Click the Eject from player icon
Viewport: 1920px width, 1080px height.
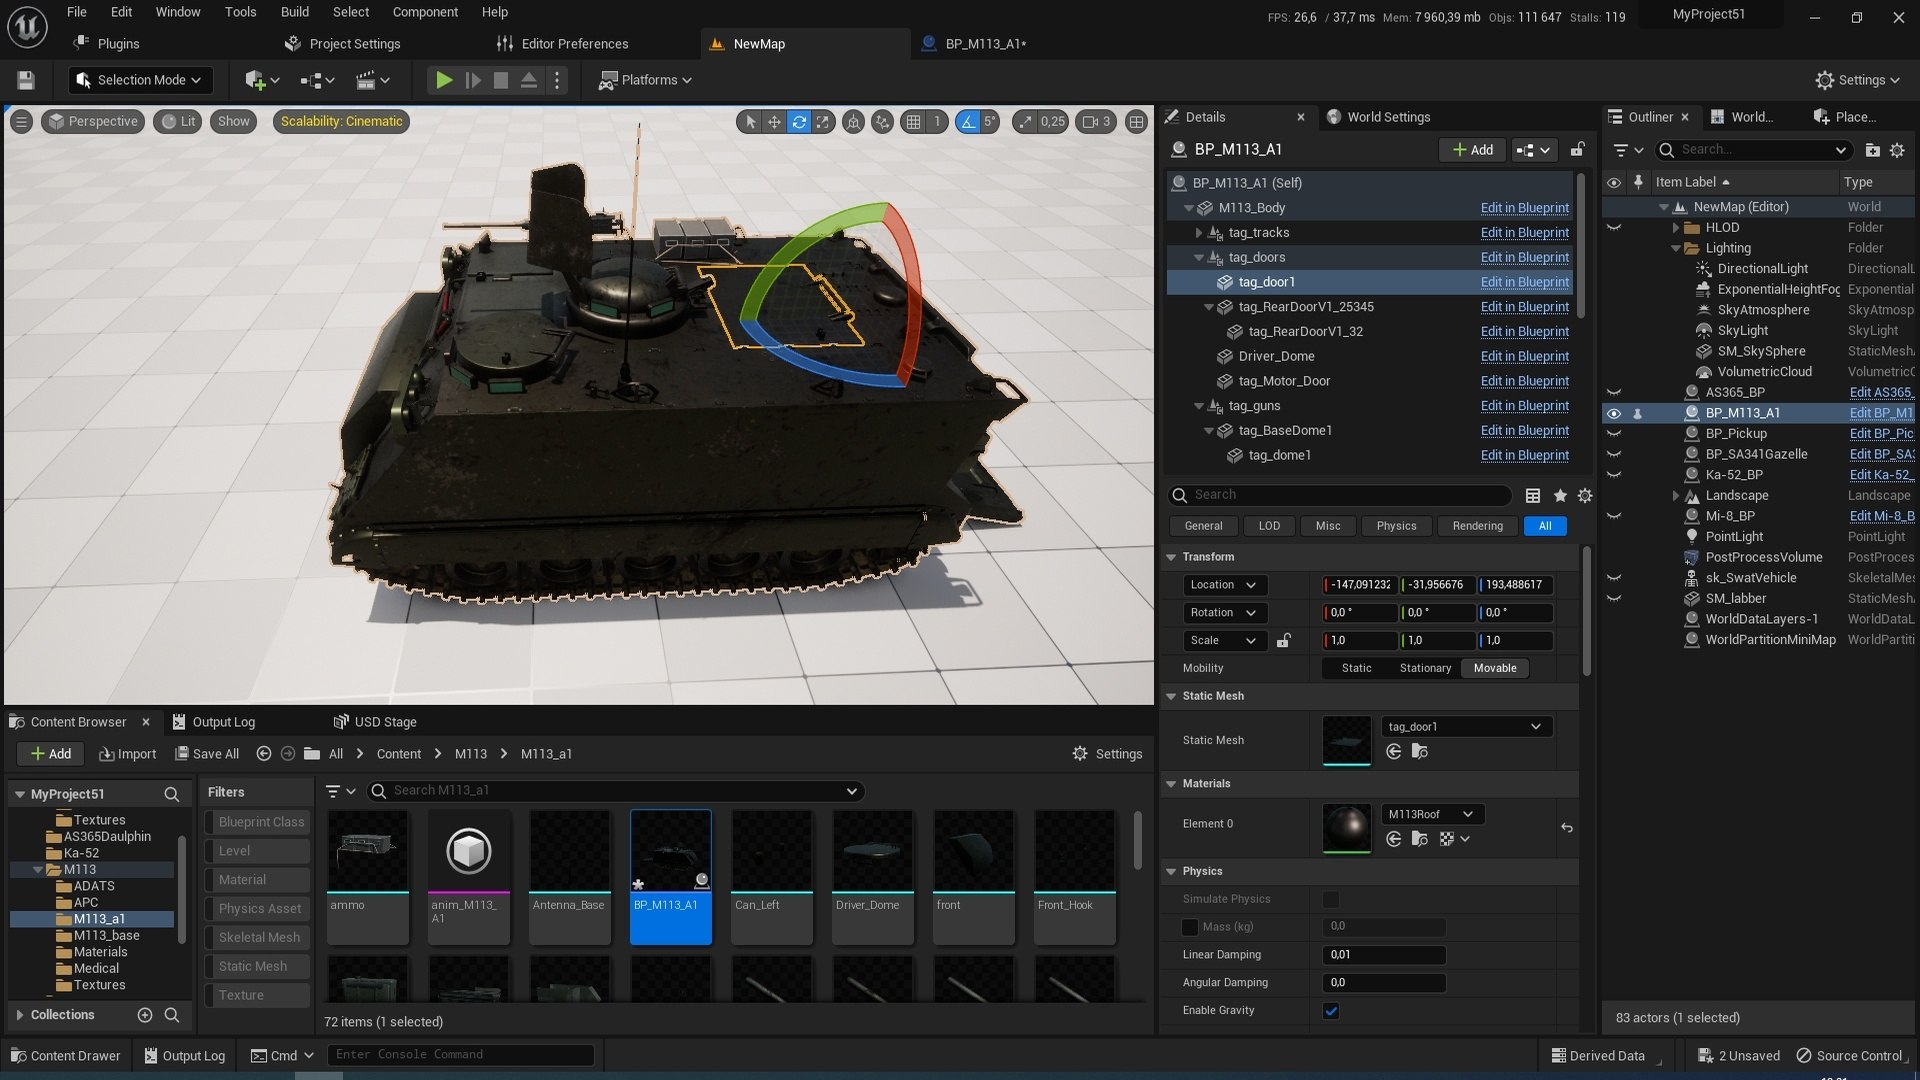click(x=529, y=80)
